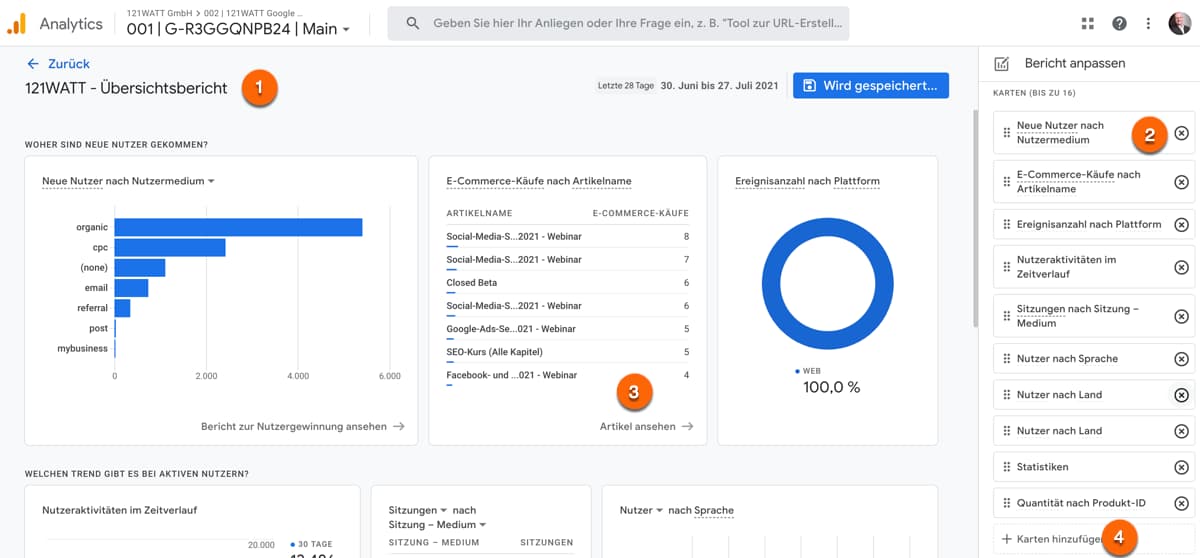Grab drag handle of Sitzungen nach Sitzung – Medium
Image resolution: width=1200 pixels, height=558 pixels.
pyautogui.click(x=1006, y=316)
